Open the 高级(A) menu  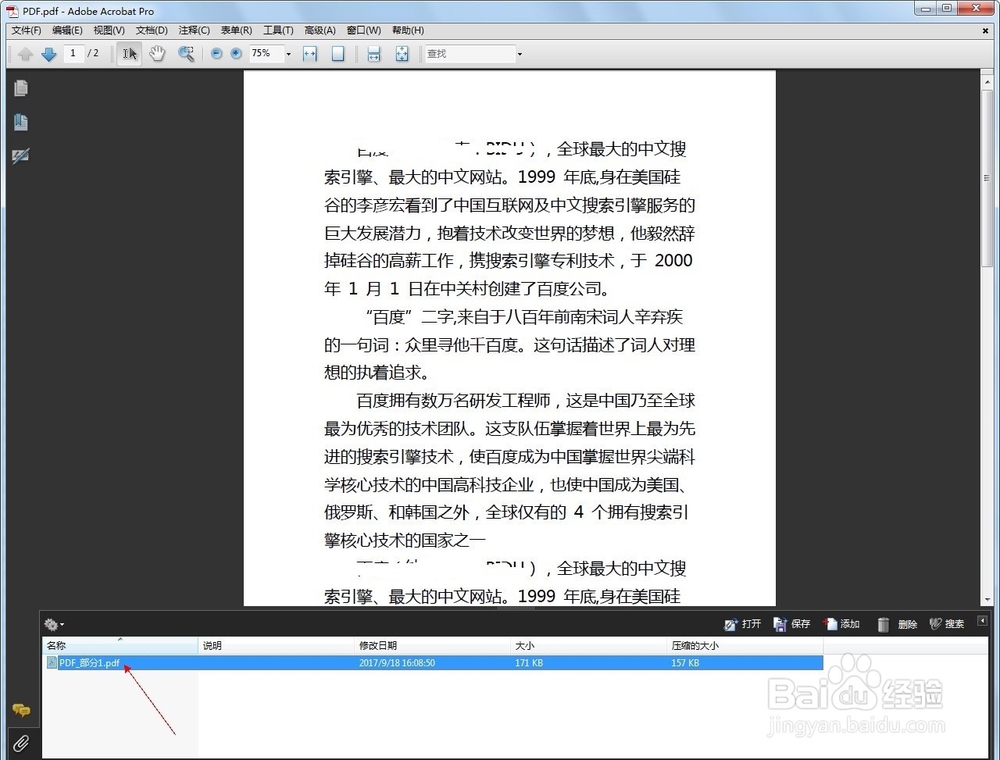click(320, 30)
